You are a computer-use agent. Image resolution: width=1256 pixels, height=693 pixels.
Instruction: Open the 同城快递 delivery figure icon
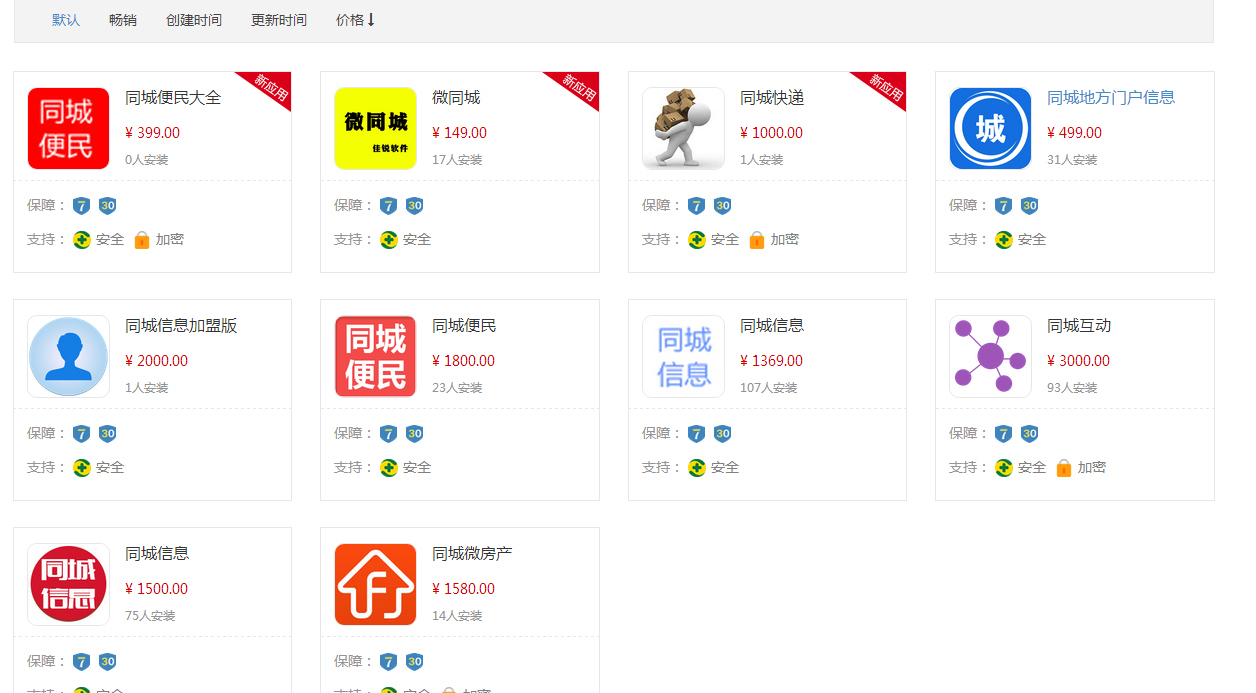coord(683,129)
